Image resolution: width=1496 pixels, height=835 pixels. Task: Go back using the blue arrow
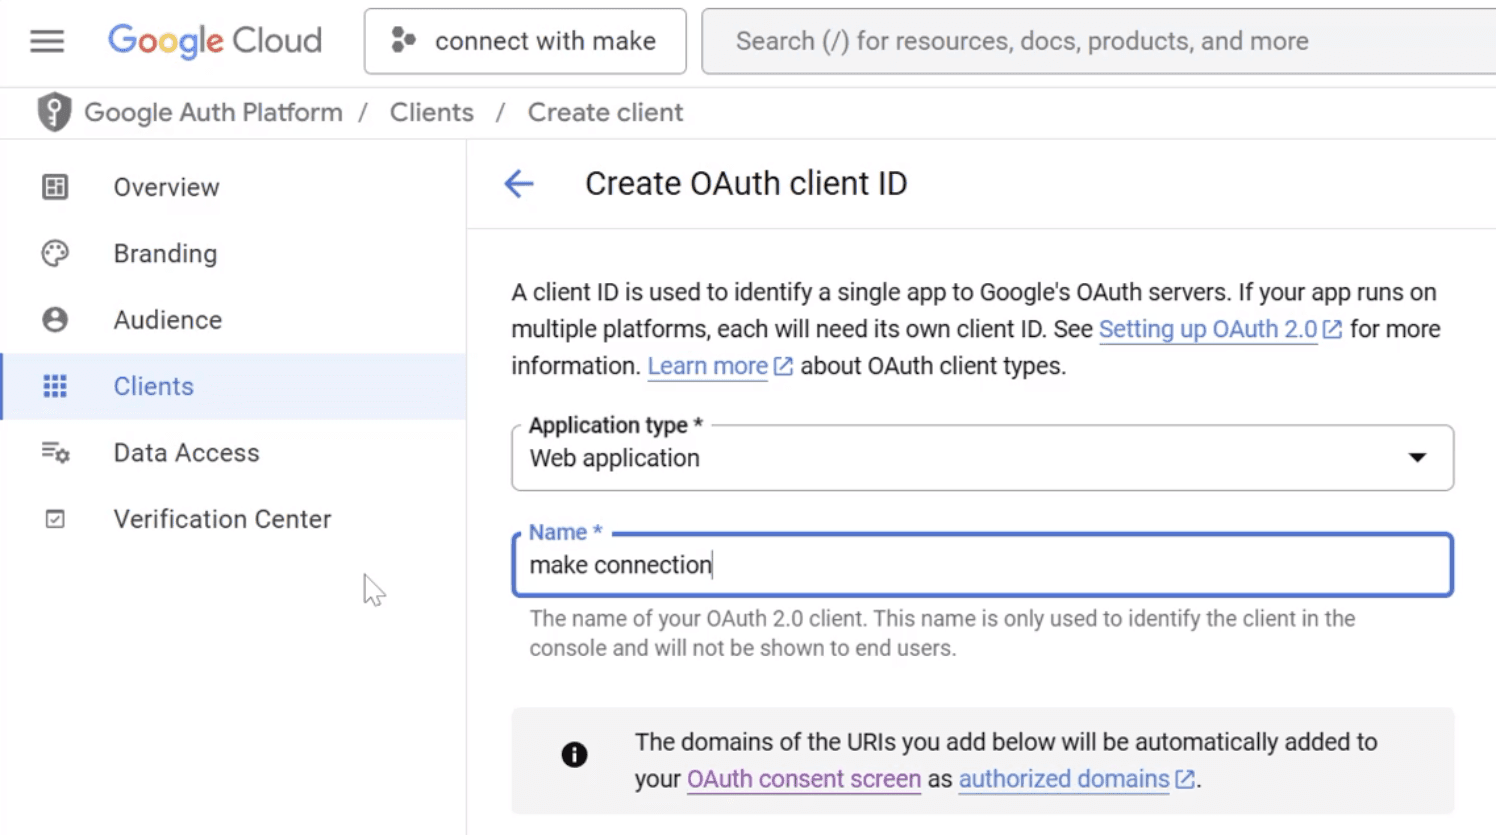(519, 184)
